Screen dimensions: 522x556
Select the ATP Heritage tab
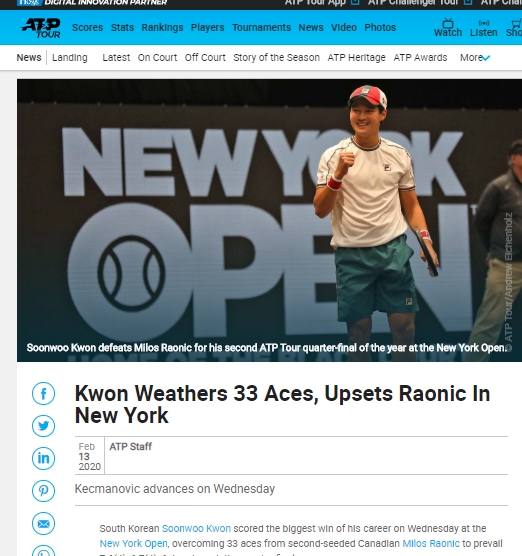[x=356, y=57]
